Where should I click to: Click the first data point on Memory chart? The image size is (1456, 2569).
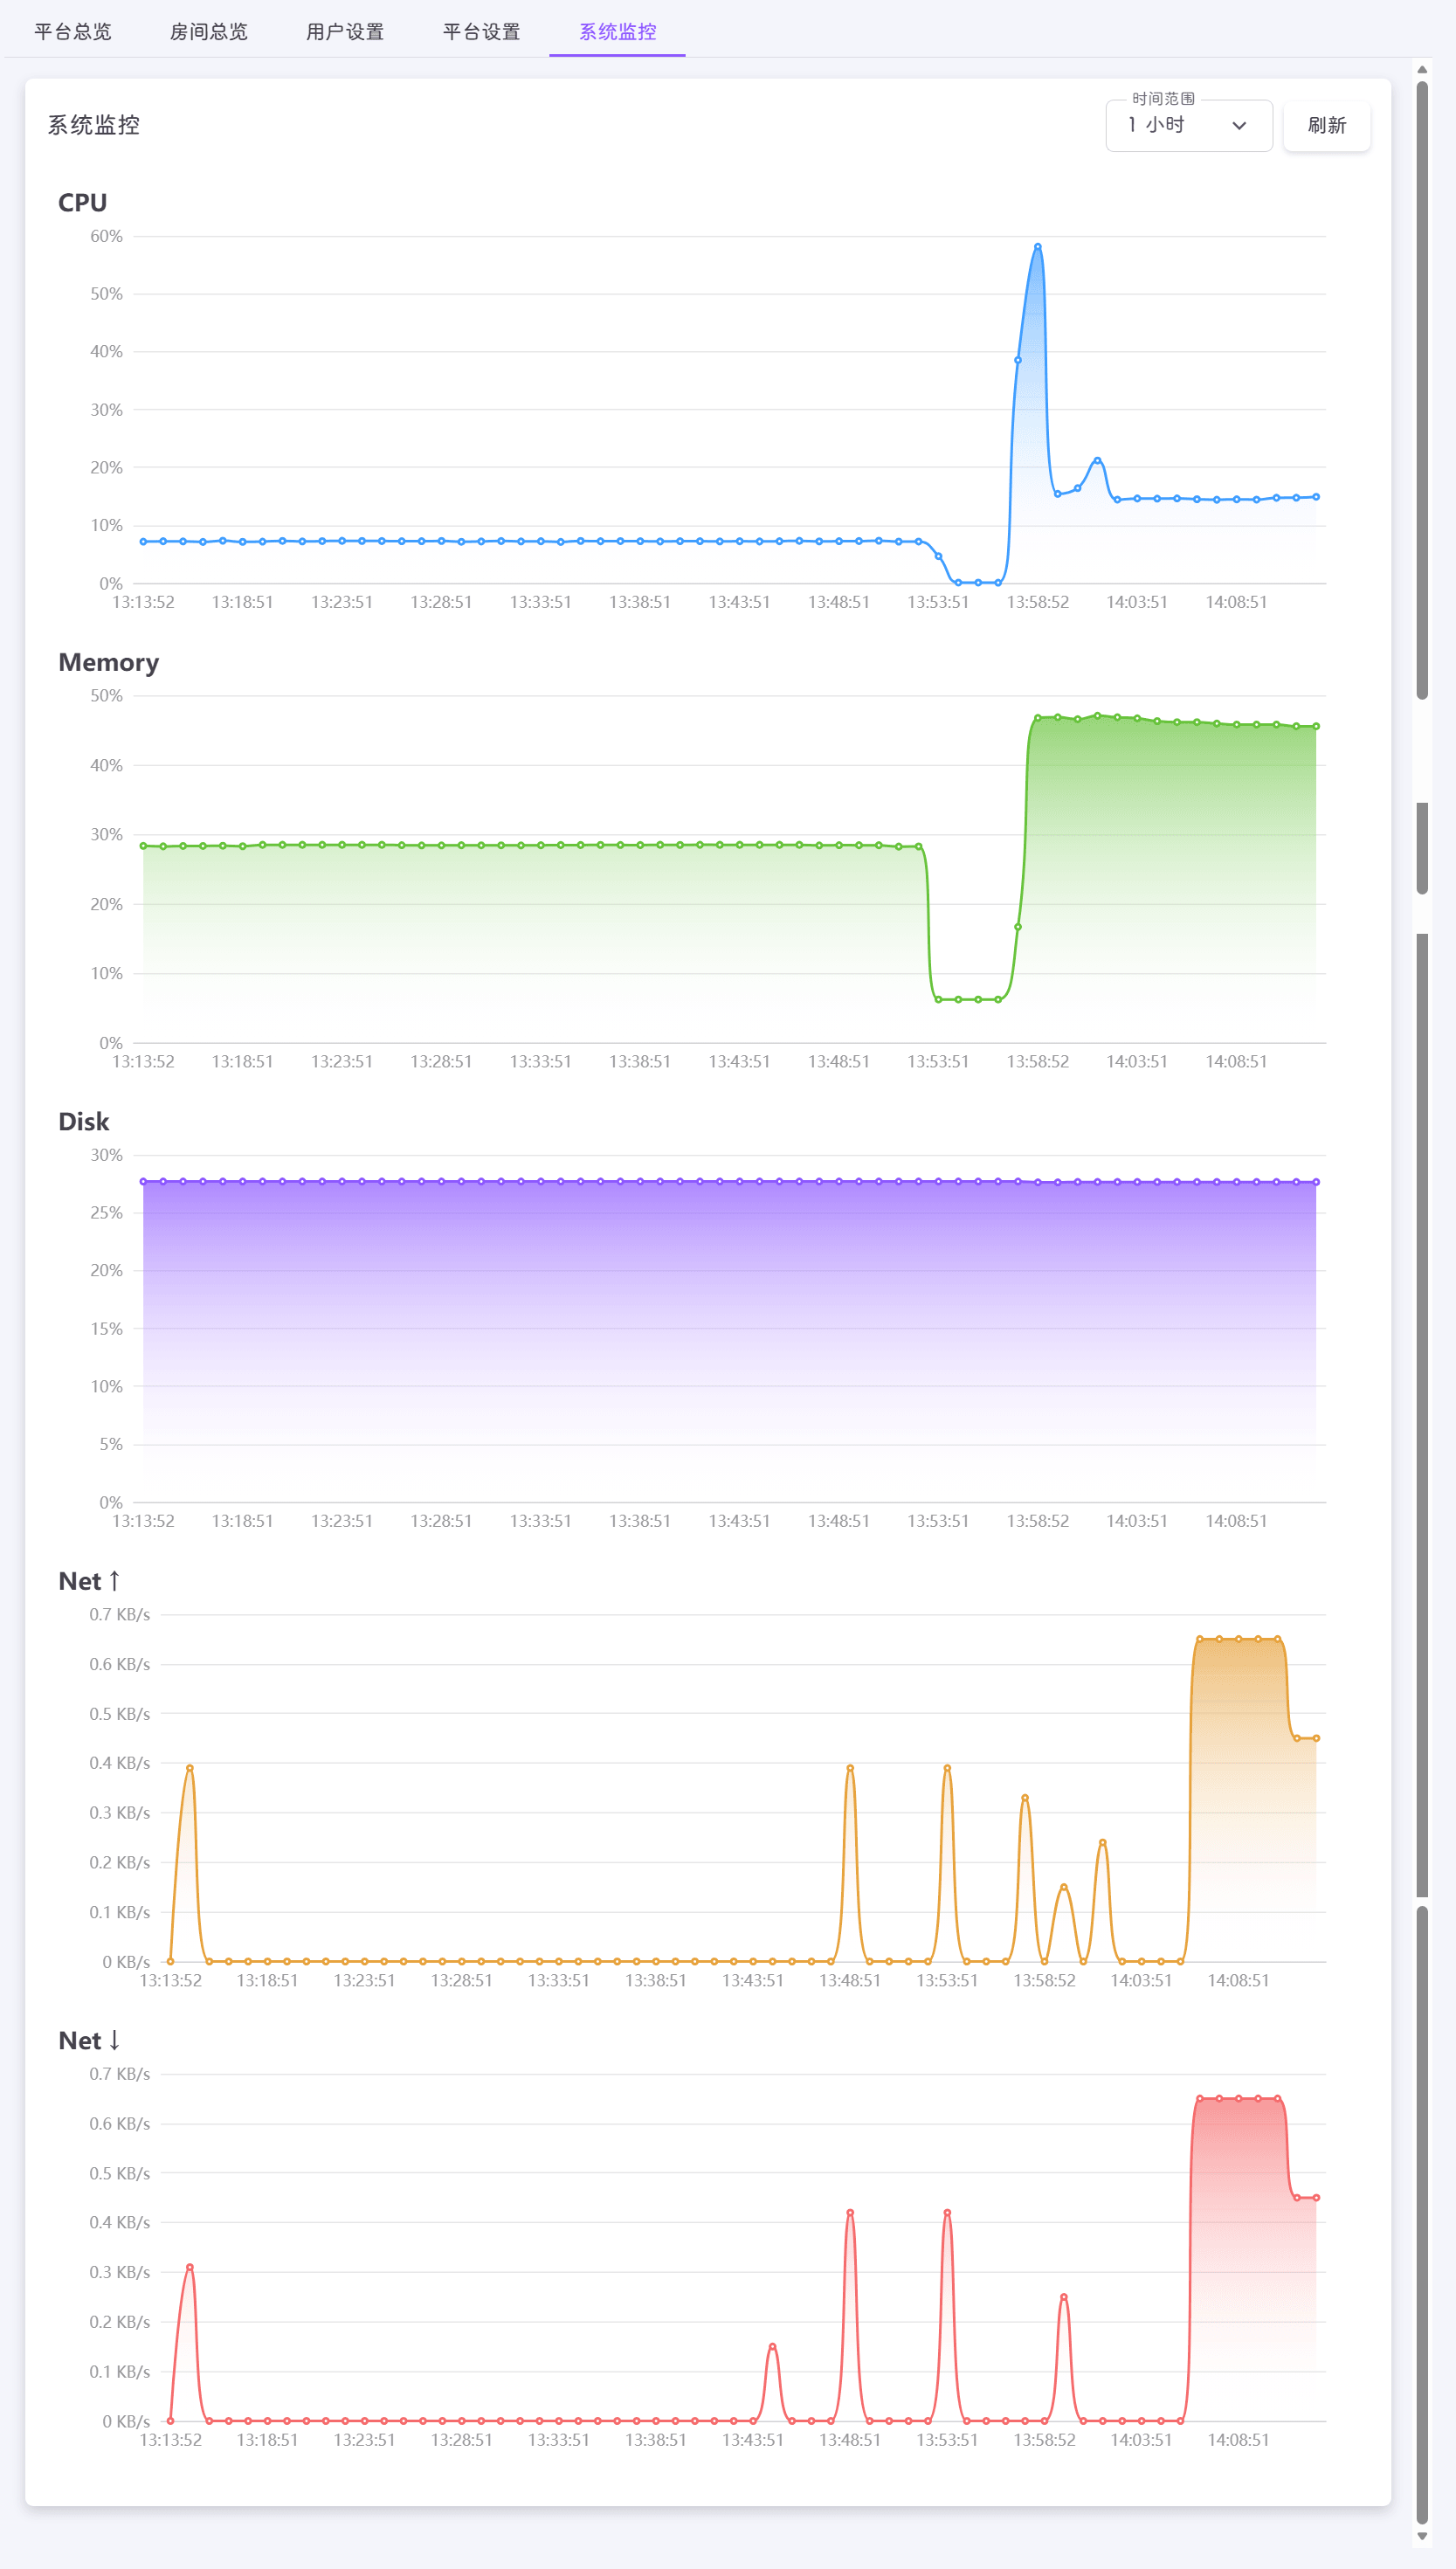coord(143,846)
